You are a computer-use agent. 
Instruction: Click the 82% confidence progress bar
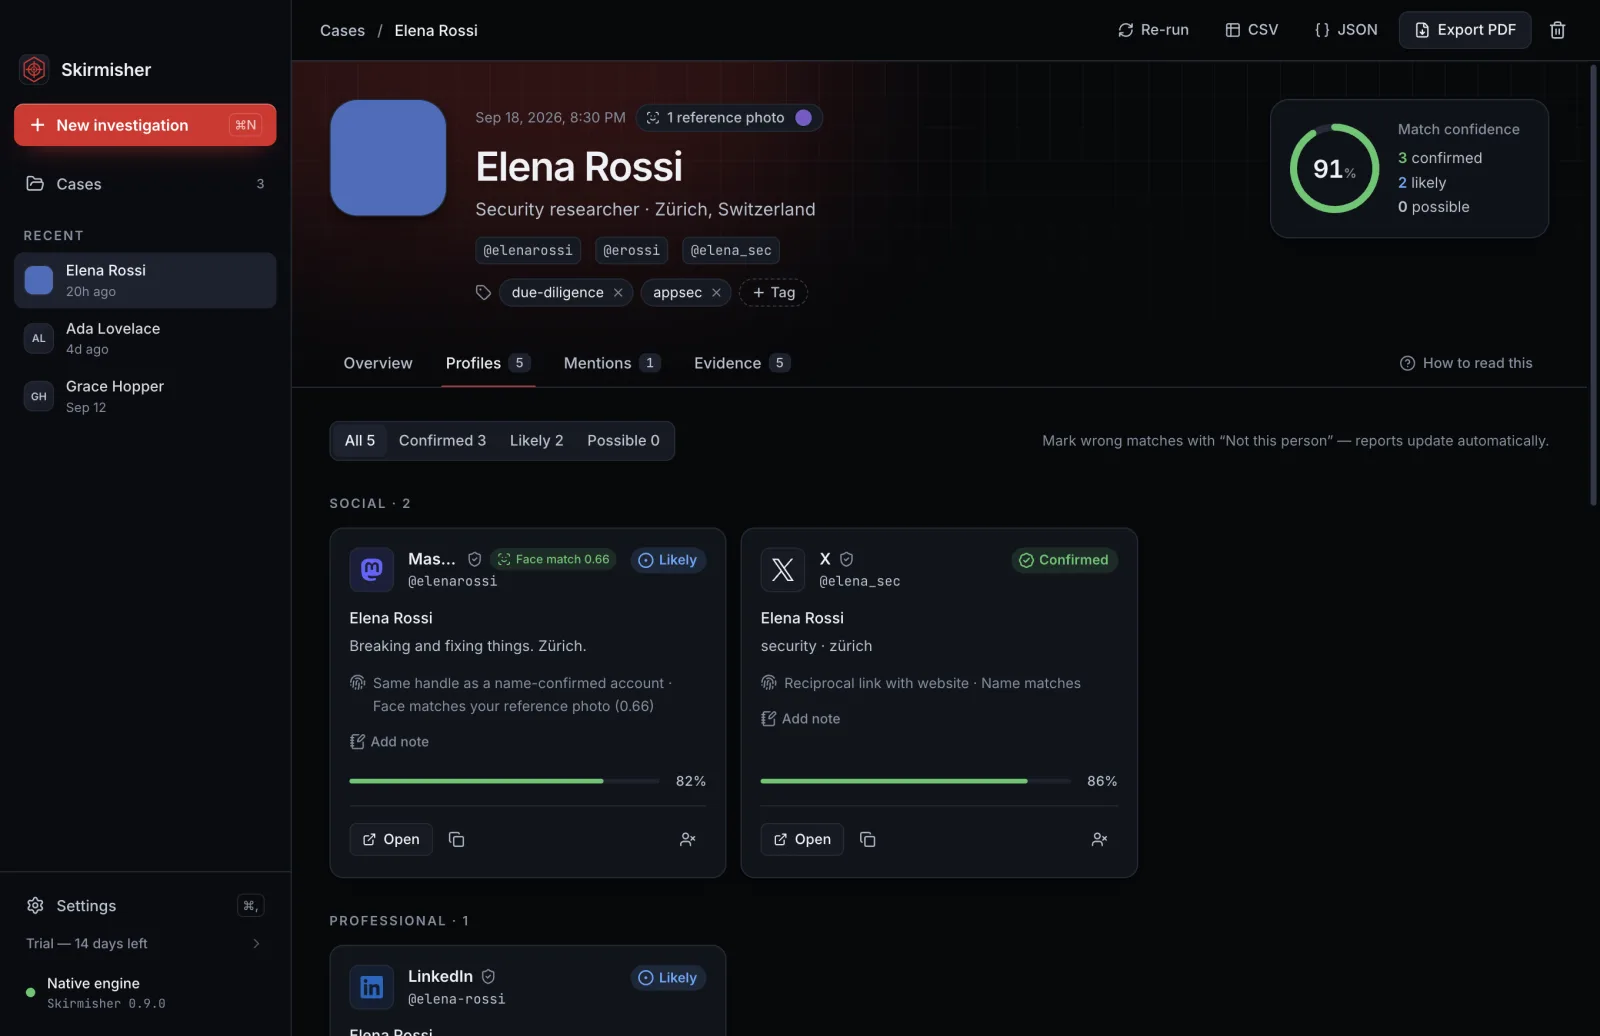504,781
